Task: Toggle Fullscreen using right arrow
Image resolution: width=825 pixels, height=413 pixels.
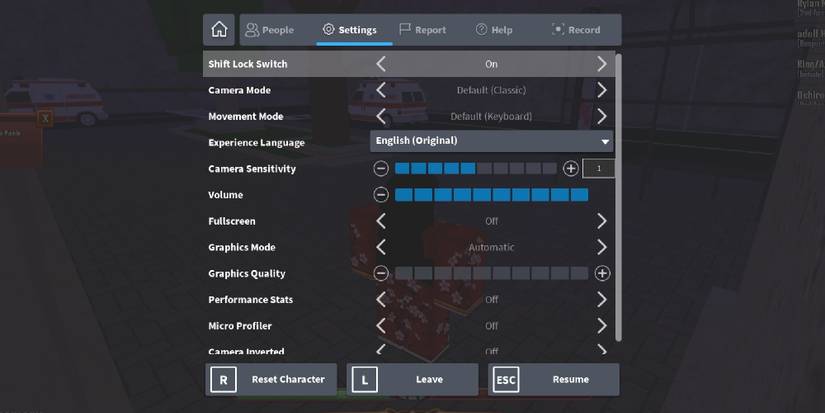Action: pyautogui.click(x=601, y=221)
